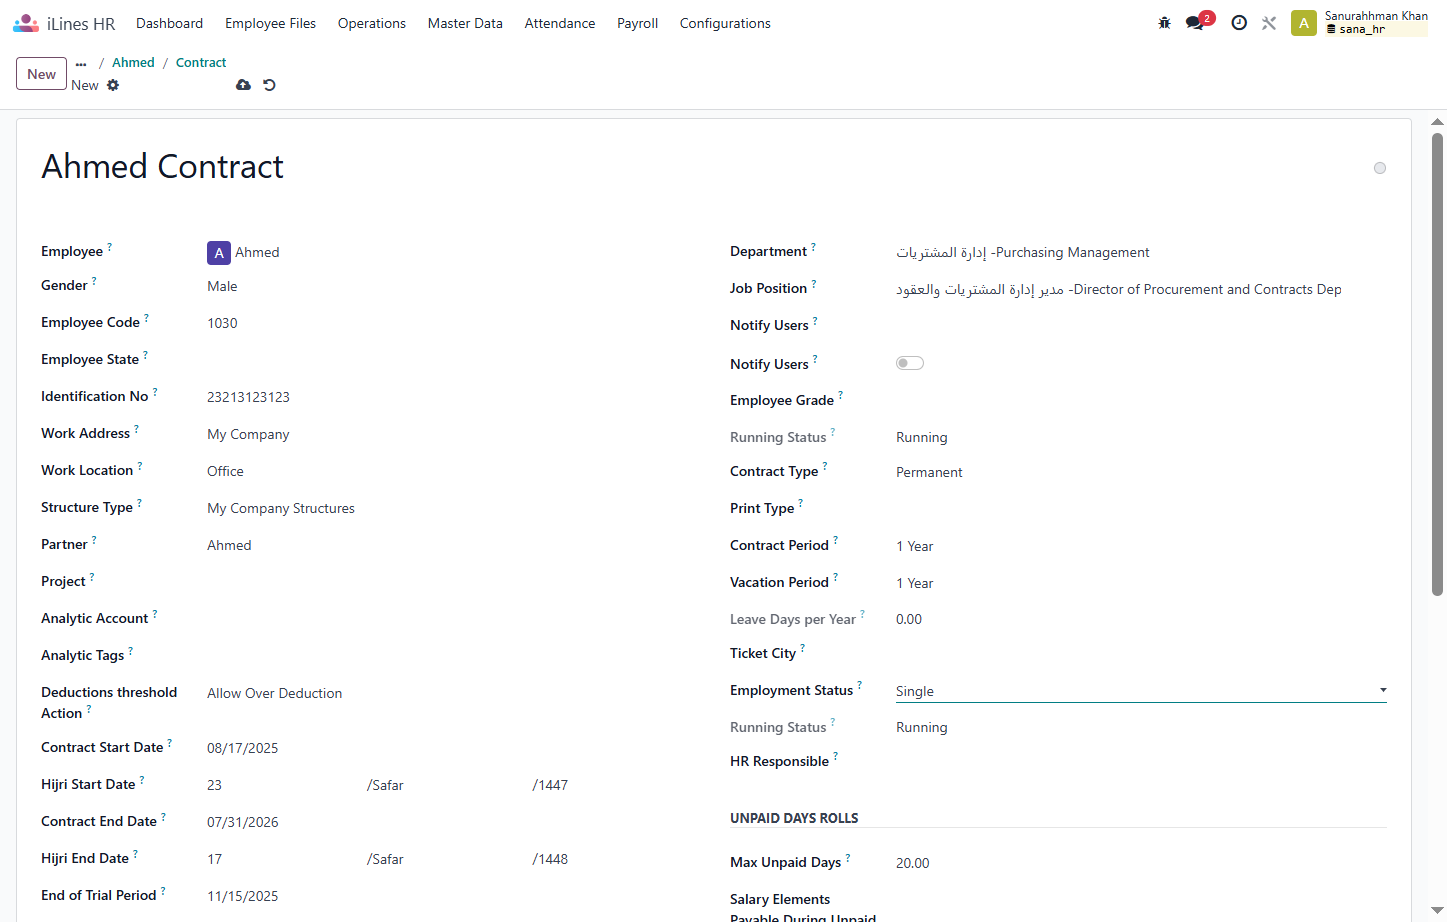Go to the Ahmed breadcrumb link
The image size is (1447, 922).
coord(133,62)
